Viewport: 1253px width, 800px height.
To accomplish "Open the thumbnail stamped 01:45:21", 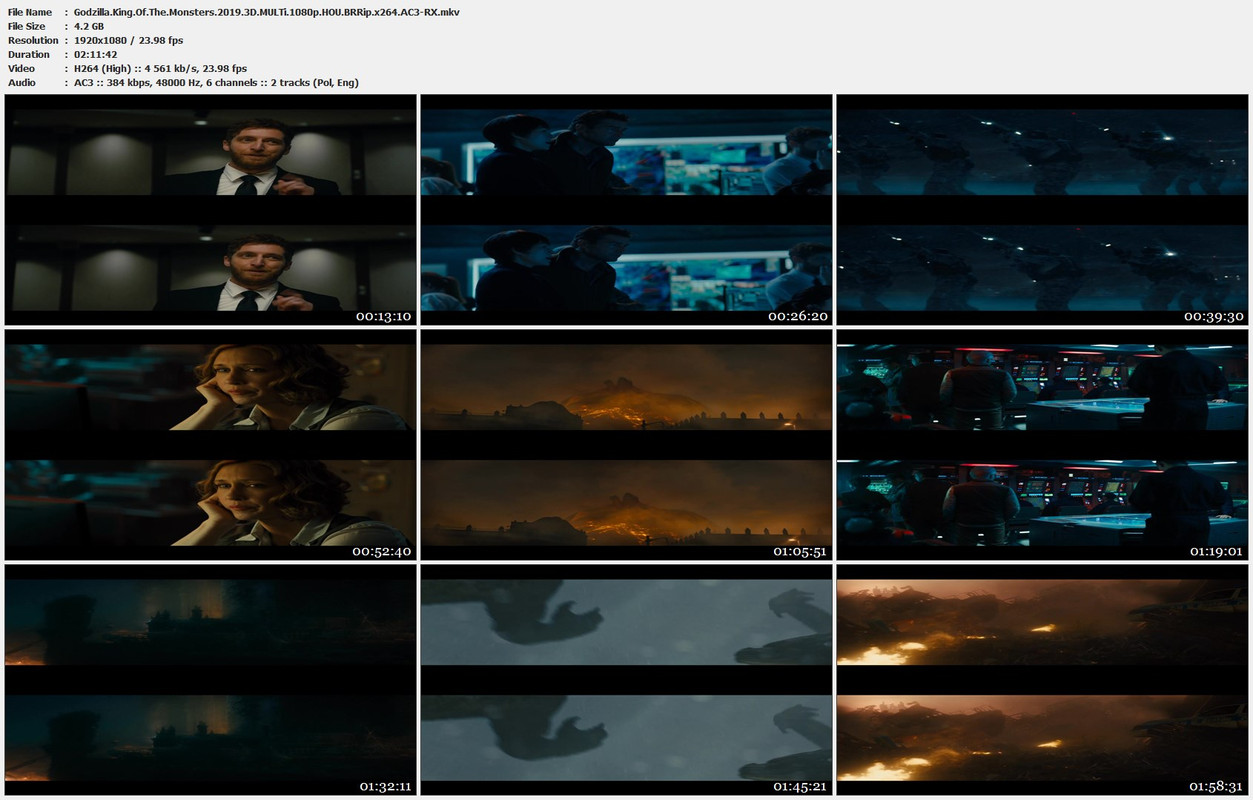I will [626, 679].
